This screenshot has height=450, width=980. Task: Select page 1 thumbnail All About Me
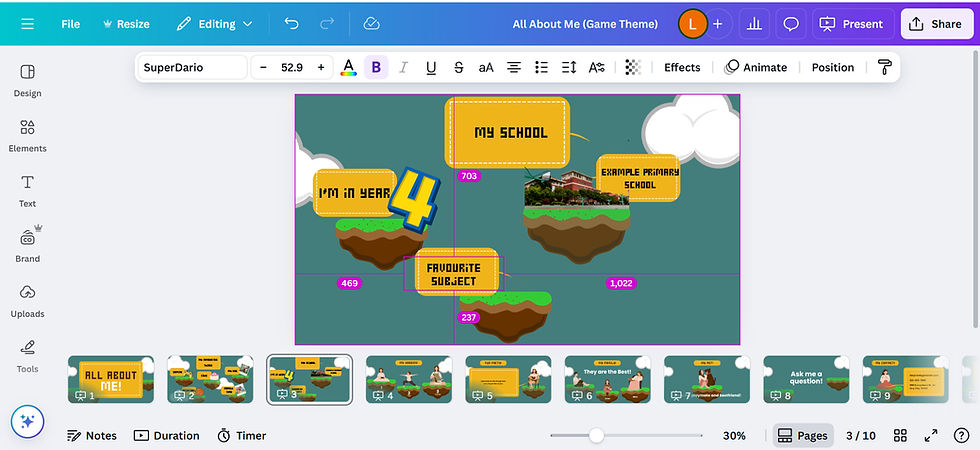(x=111, y=379)
